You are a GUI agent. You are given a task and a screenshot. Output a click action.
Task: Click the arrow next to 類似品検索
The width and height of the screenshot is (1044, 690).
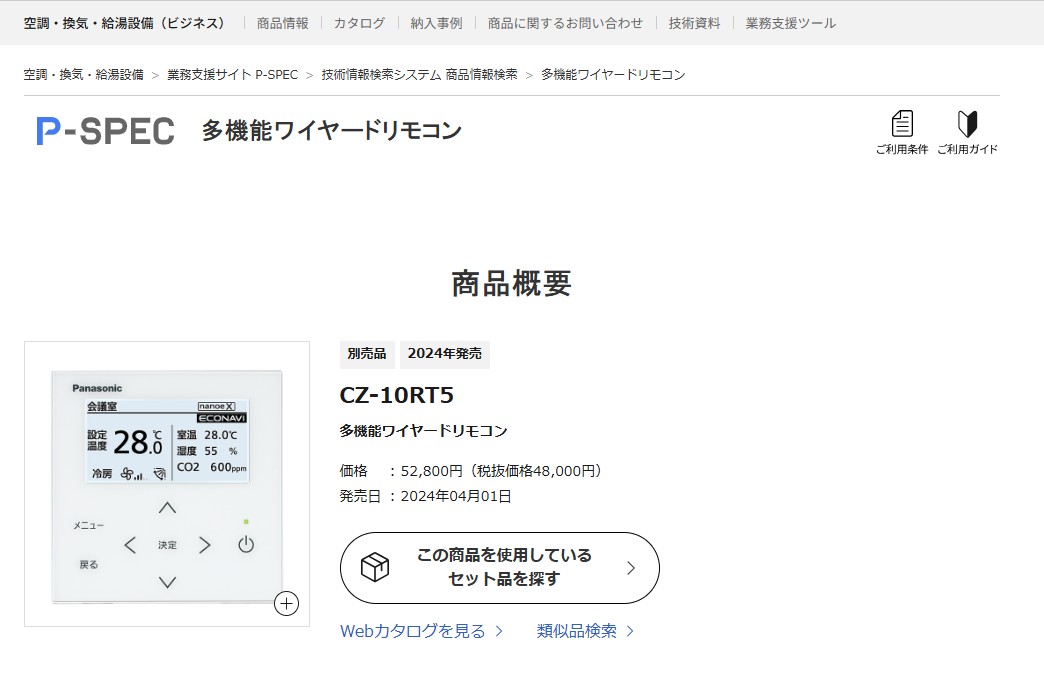[630, 631]
